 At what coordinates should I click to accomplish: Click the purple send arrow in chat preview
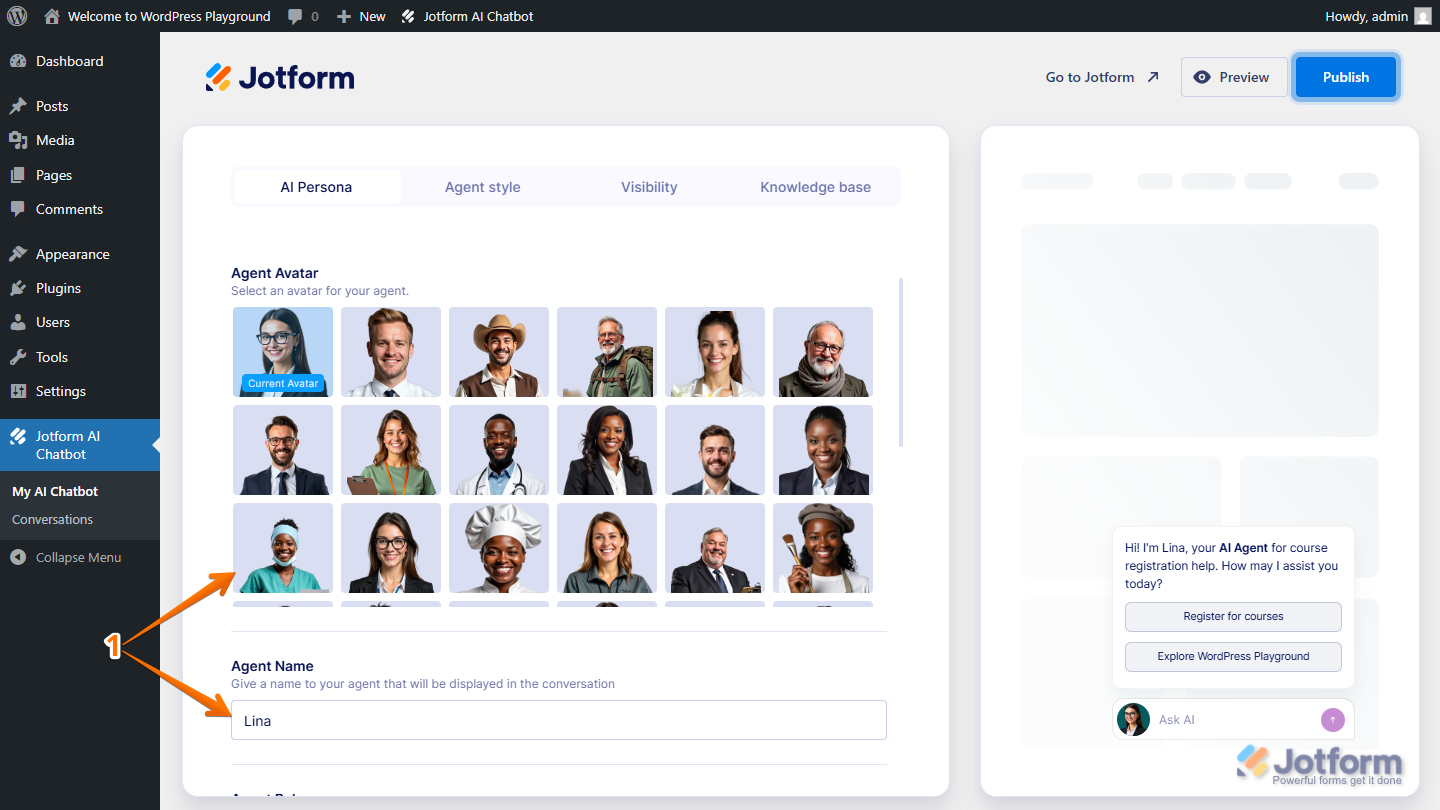click(1333, 720)
